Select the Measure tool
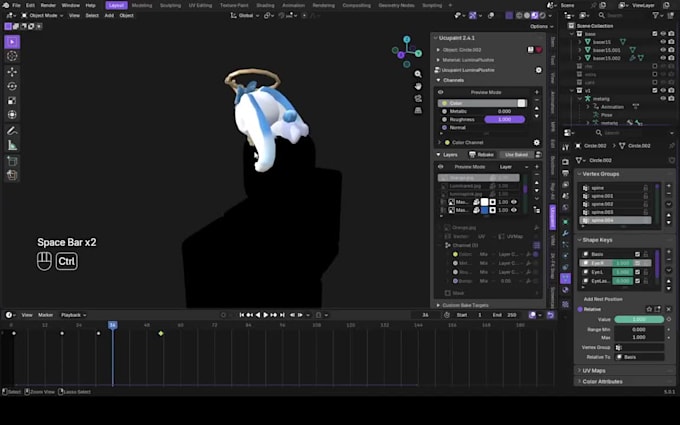This screenshot has width=680, height=425. pyautogui.click(x=12, y=145)
